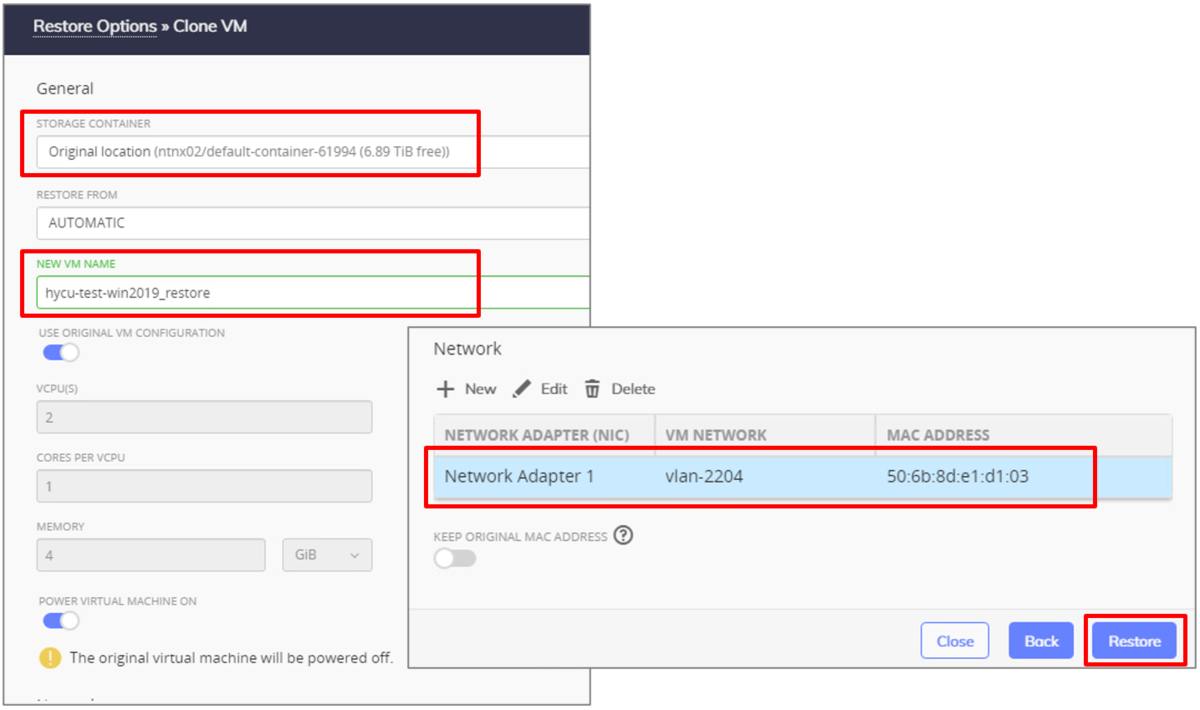Click the Edit network adapter label
This screenshot has height=710, width=1200.
554,389
